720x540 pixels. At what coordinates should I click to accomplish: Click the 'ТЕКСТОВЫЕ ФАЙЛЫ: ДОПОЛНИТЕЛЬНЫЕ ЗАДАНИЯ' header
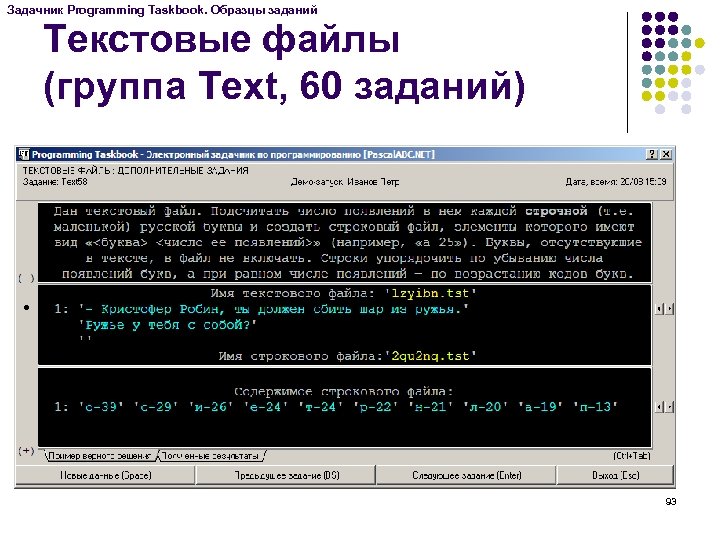tap(135, 171)
